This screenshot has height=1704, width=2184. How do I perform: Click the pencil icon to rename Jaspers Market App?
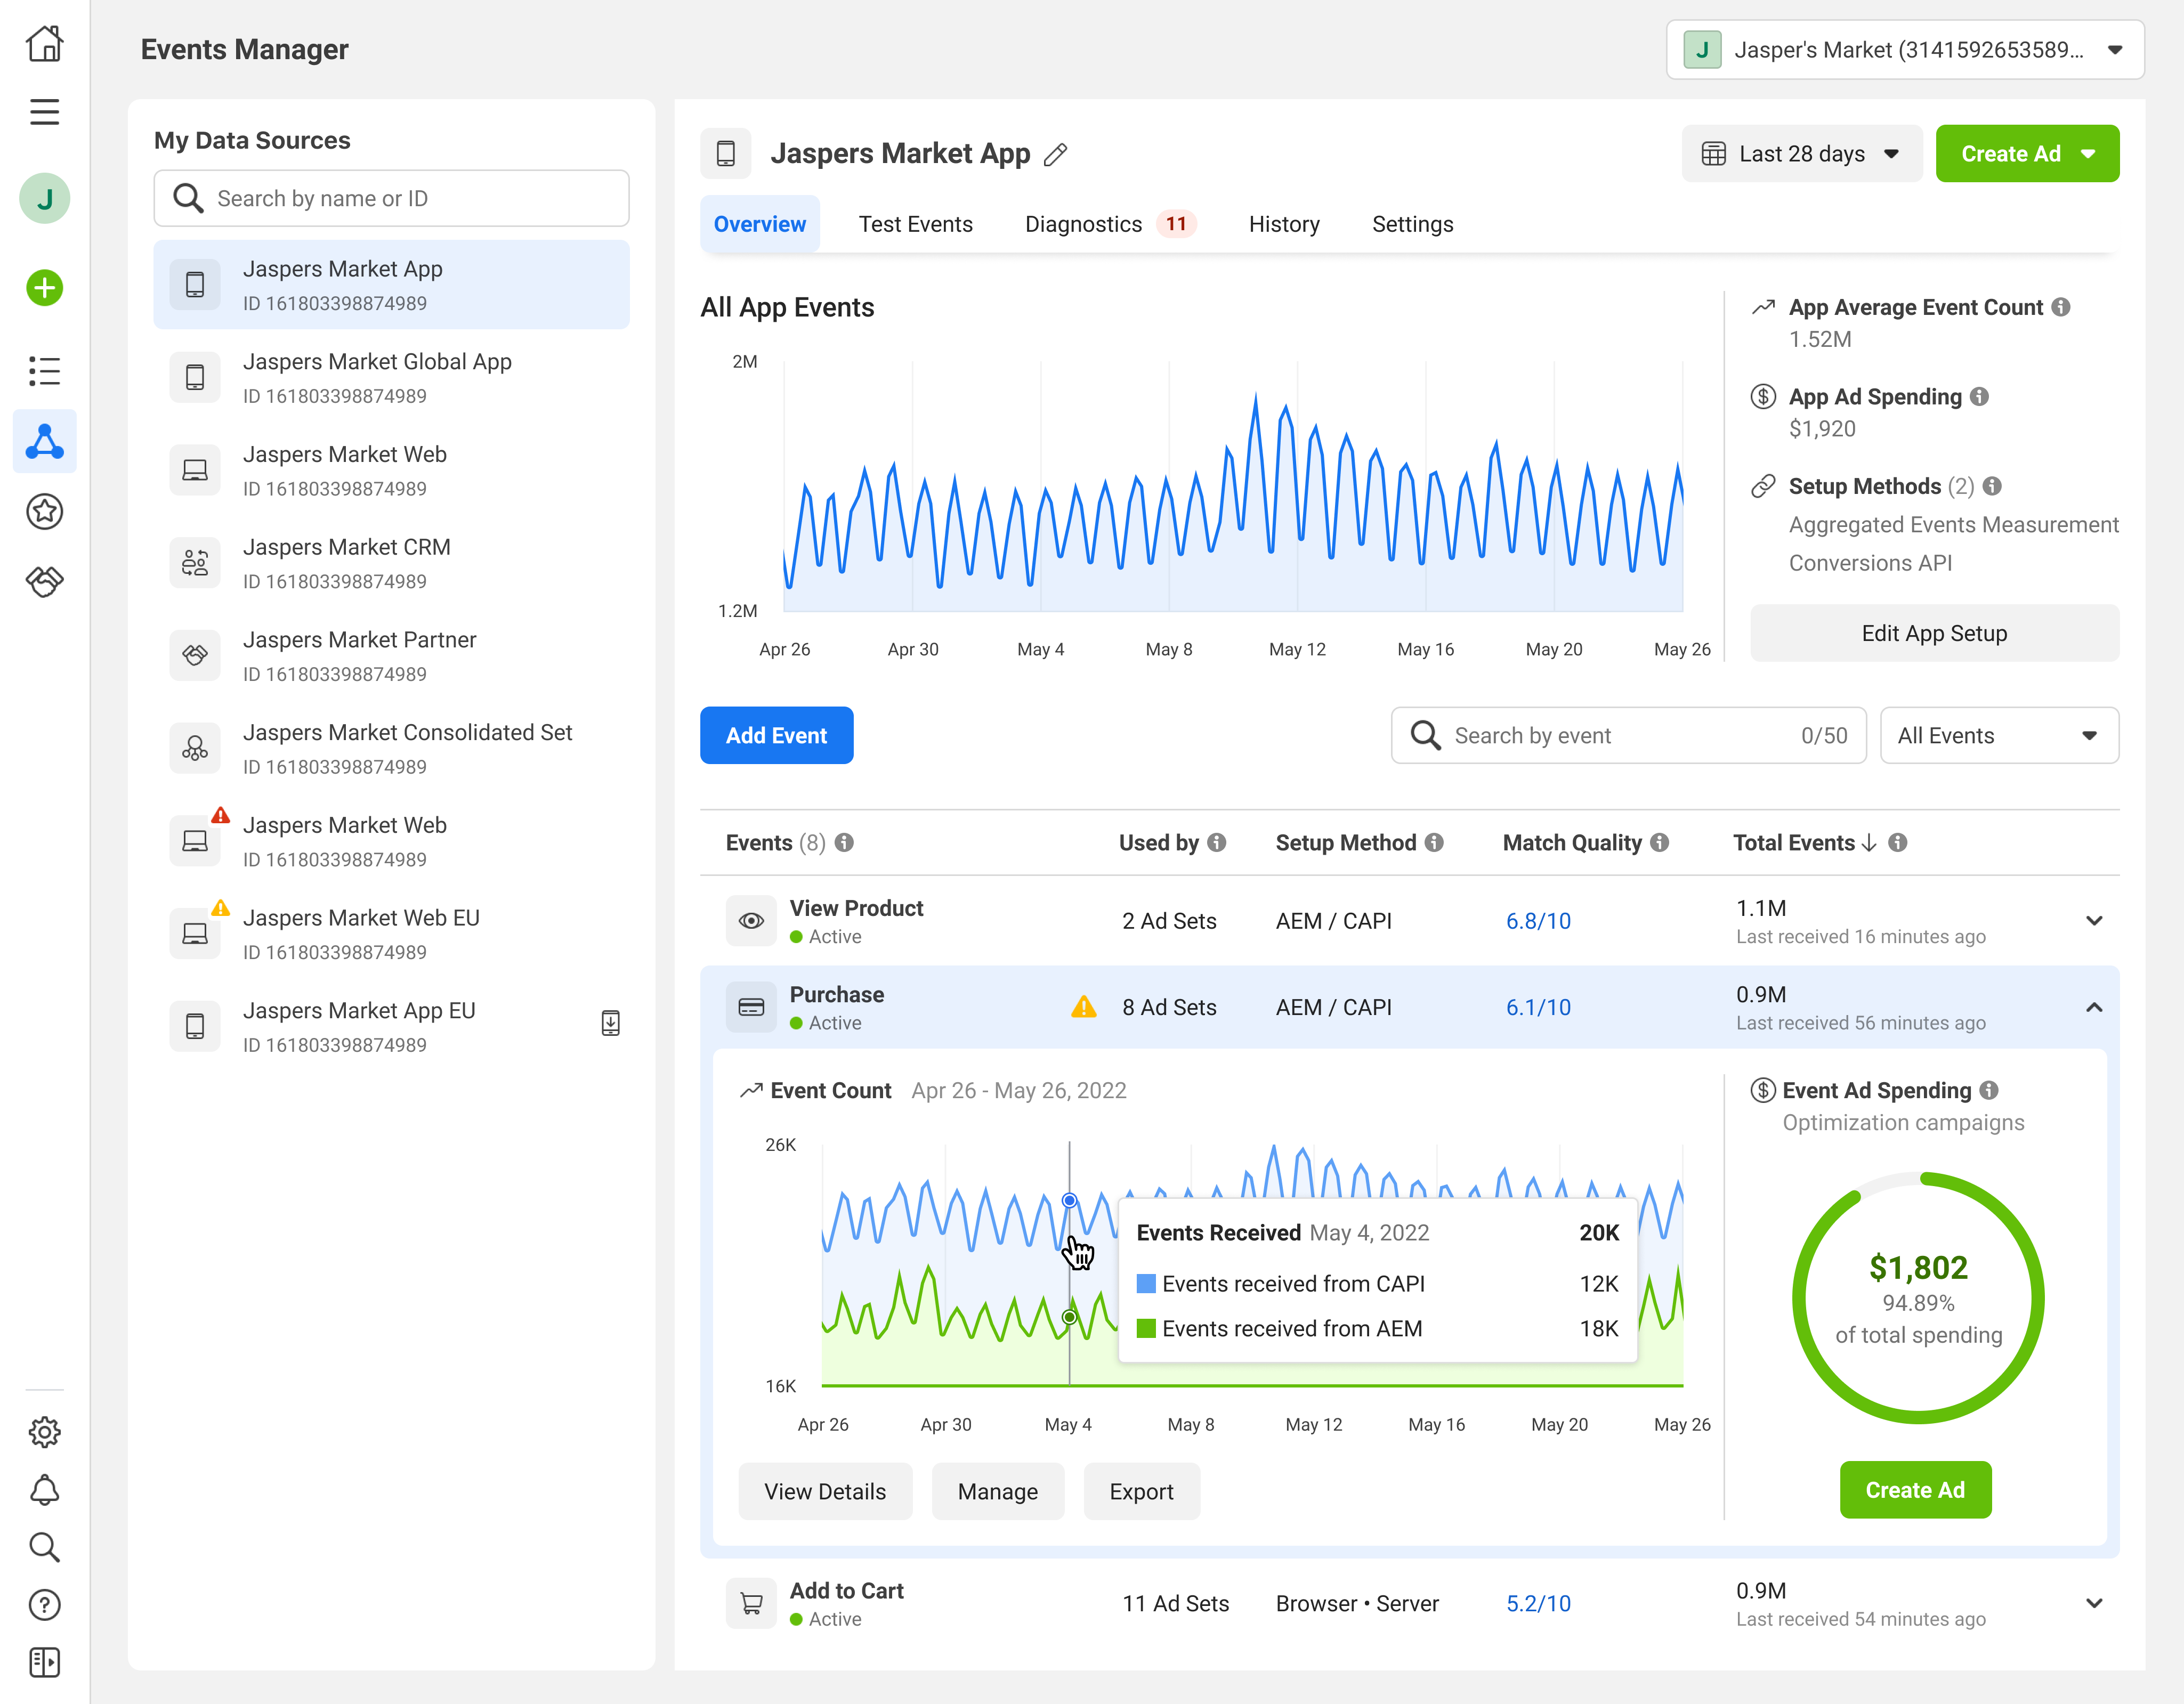(x=1055, y=154)
